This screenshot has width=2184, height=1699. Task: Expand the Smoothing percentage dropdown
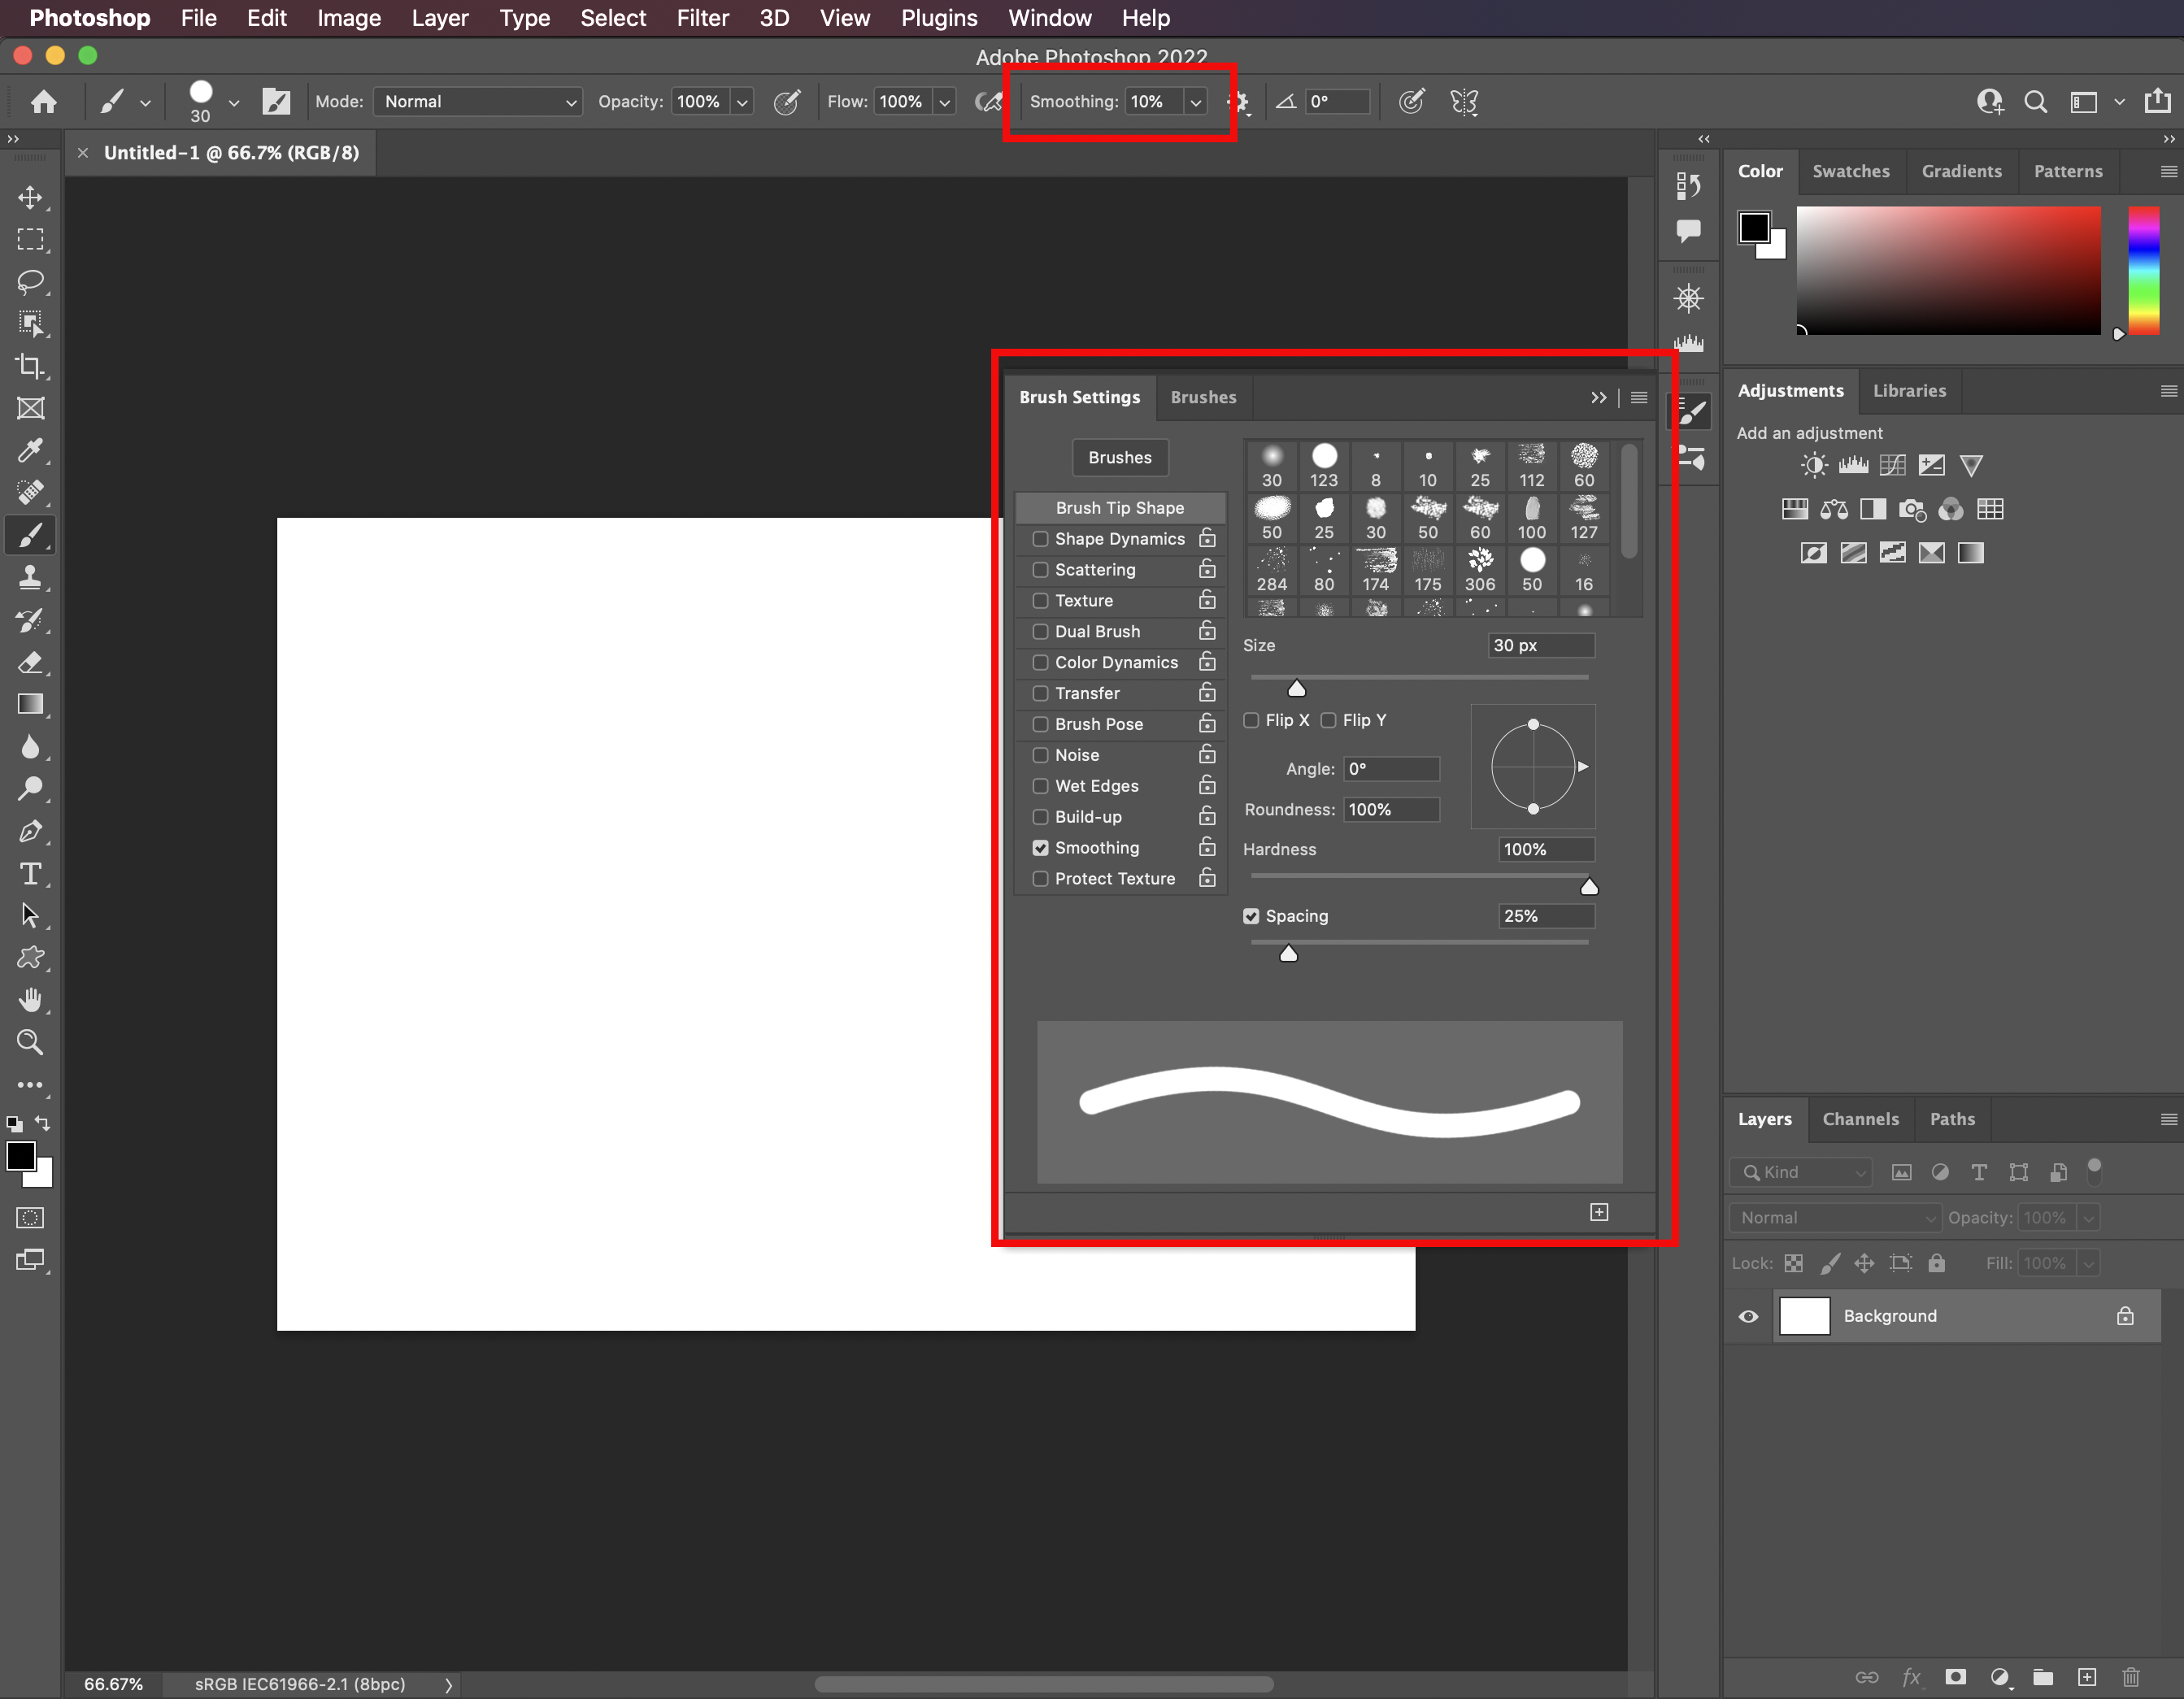tap(1196, 101)
